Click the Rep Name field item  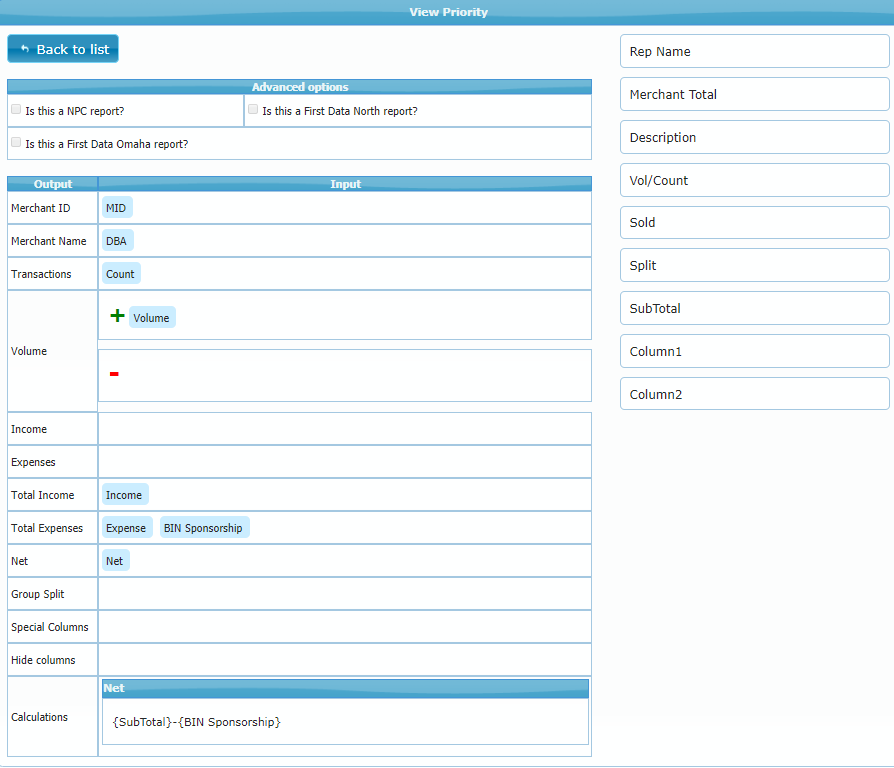(x=754, y=52)
